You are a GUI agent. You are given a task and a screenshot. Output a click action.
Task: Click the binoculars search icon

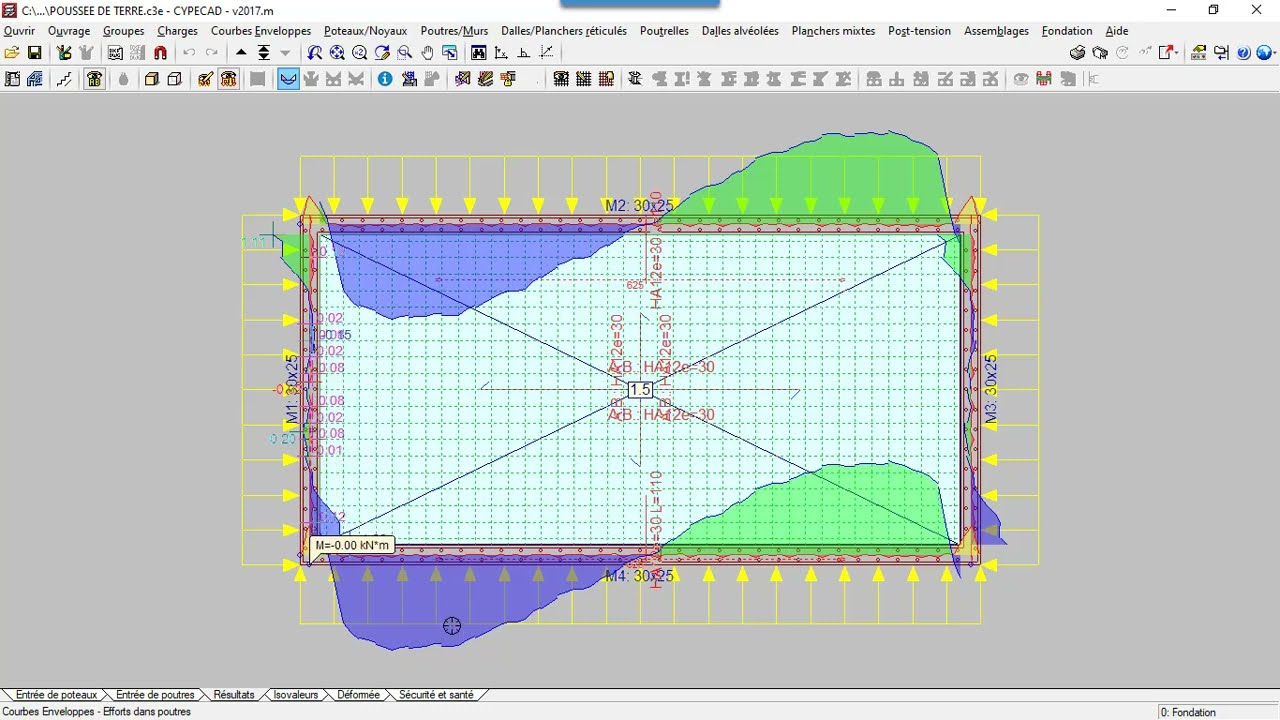479,53
